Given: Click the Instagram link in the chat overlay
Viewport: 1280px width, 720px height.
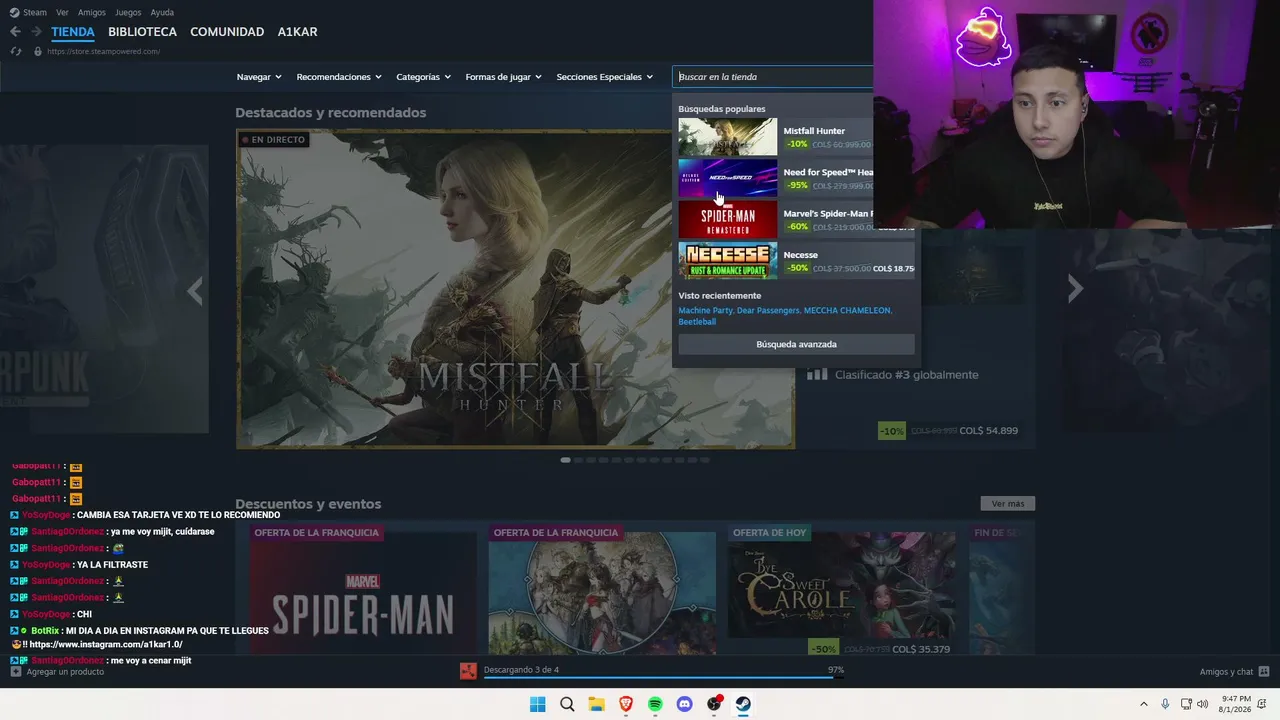Looking at the screenshot, I should coord(106,645).
